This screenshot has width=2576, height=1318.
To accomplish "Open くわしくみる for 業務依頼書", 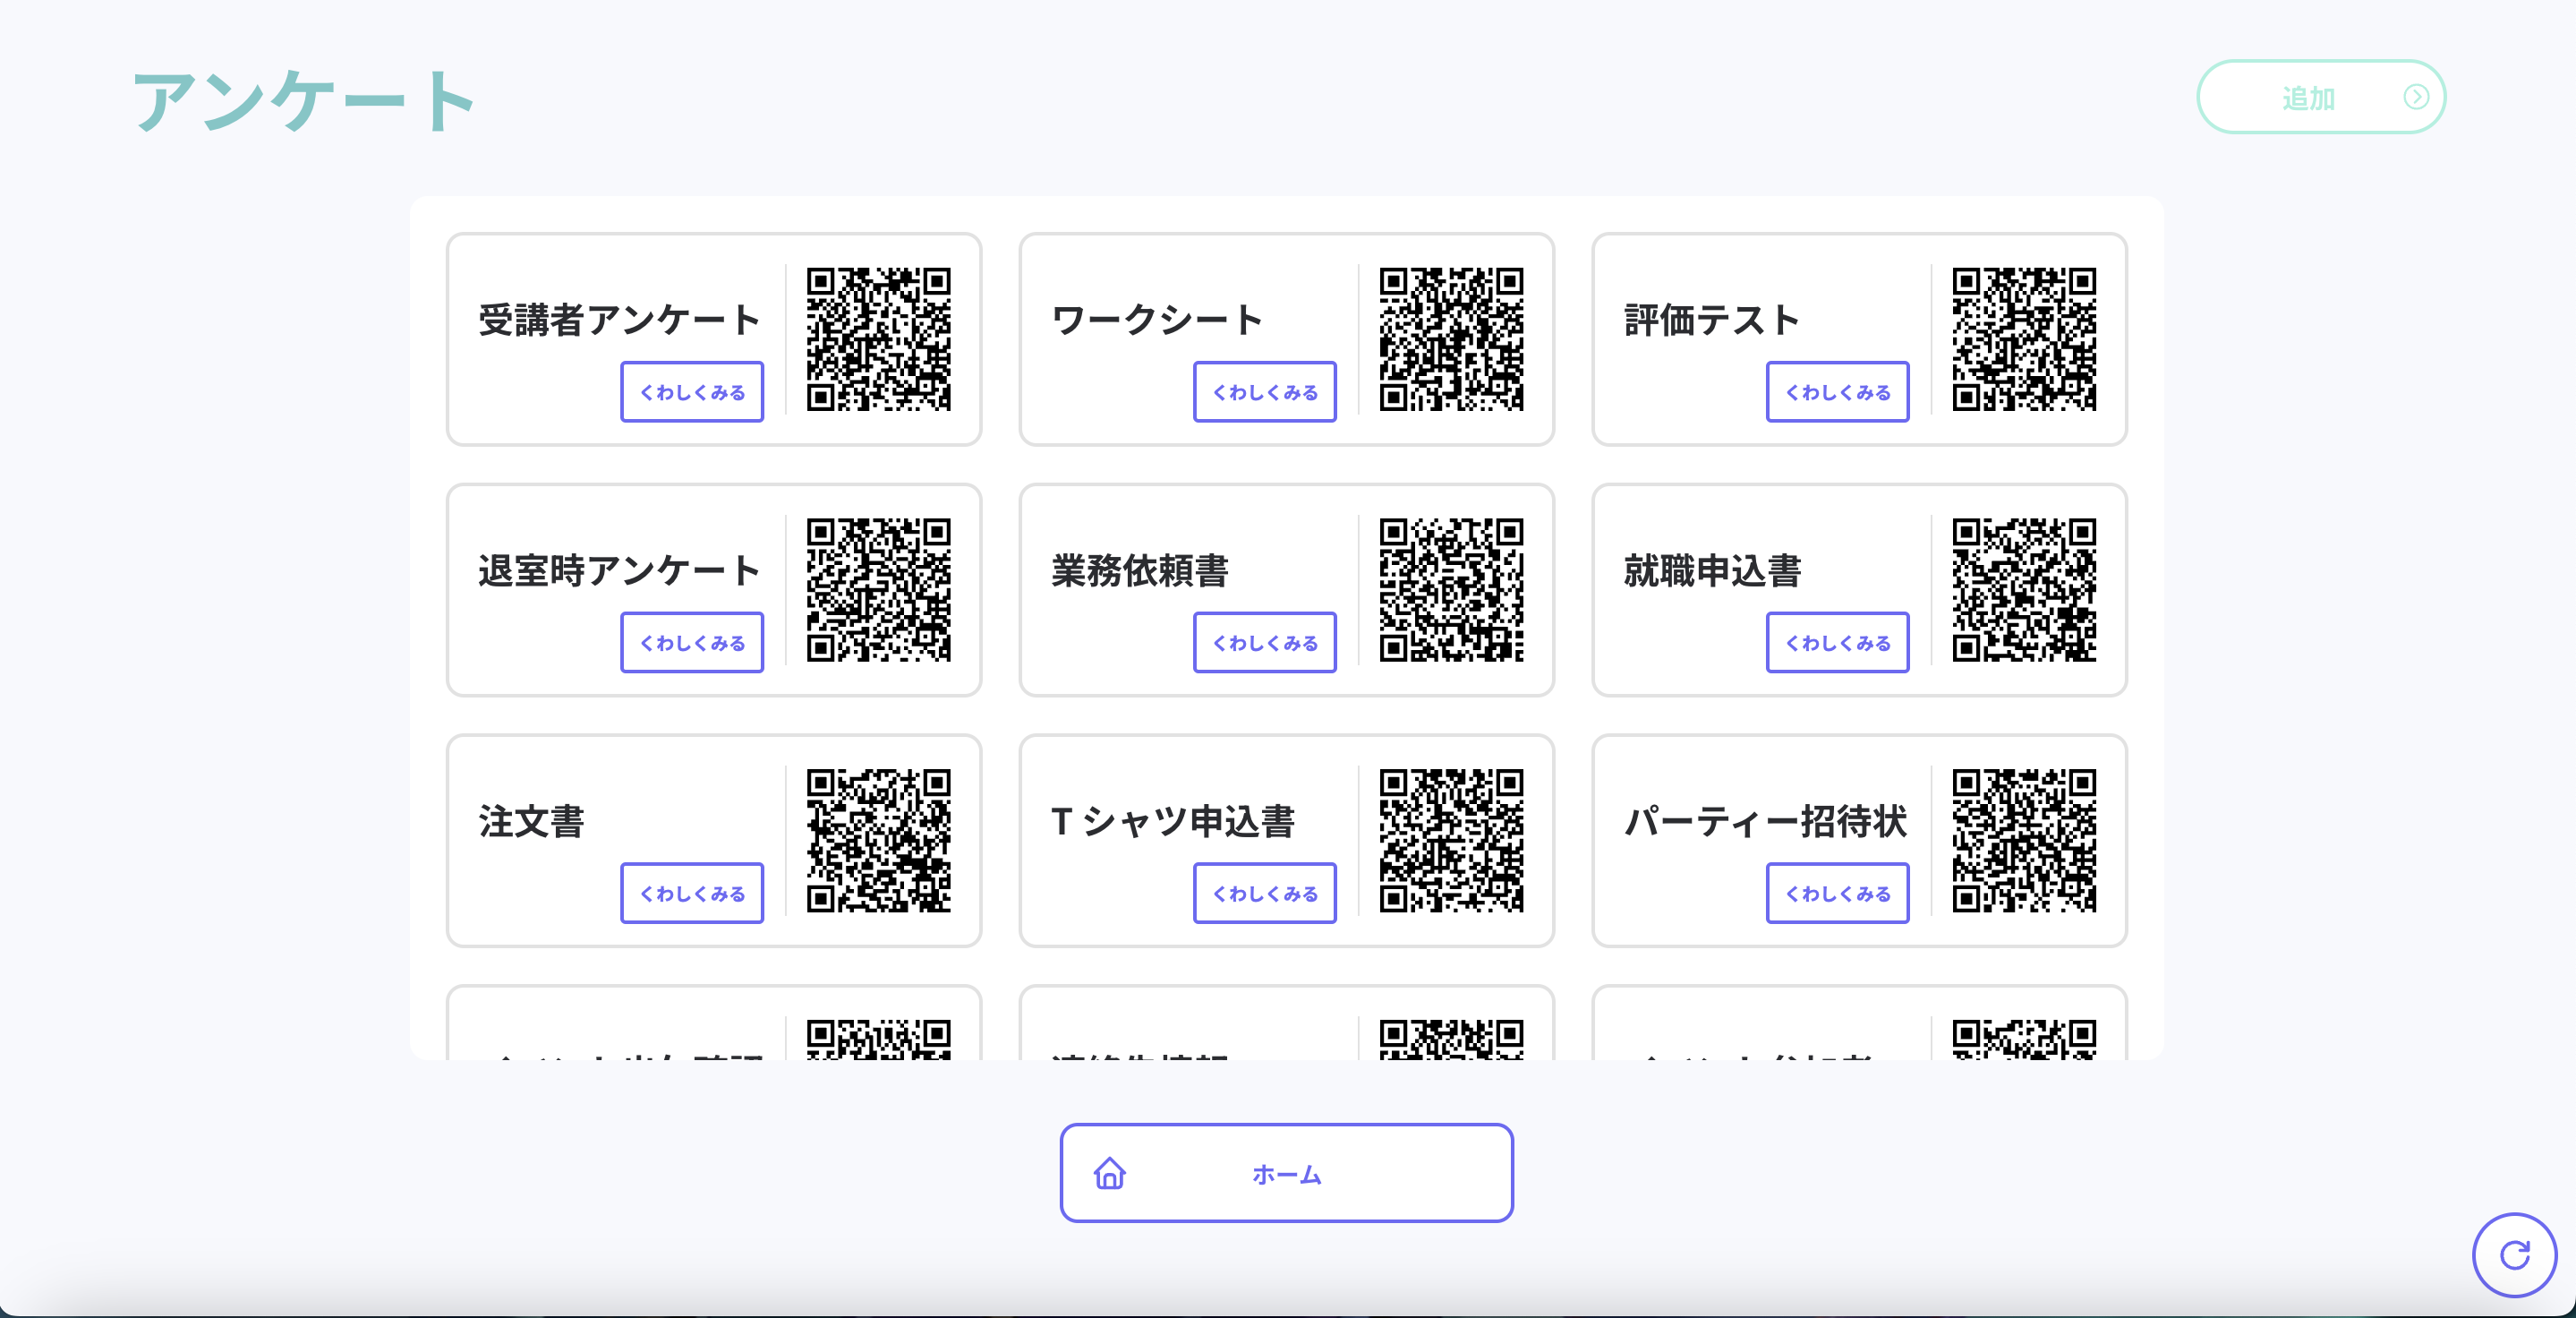I will (x=1265, y=643).
